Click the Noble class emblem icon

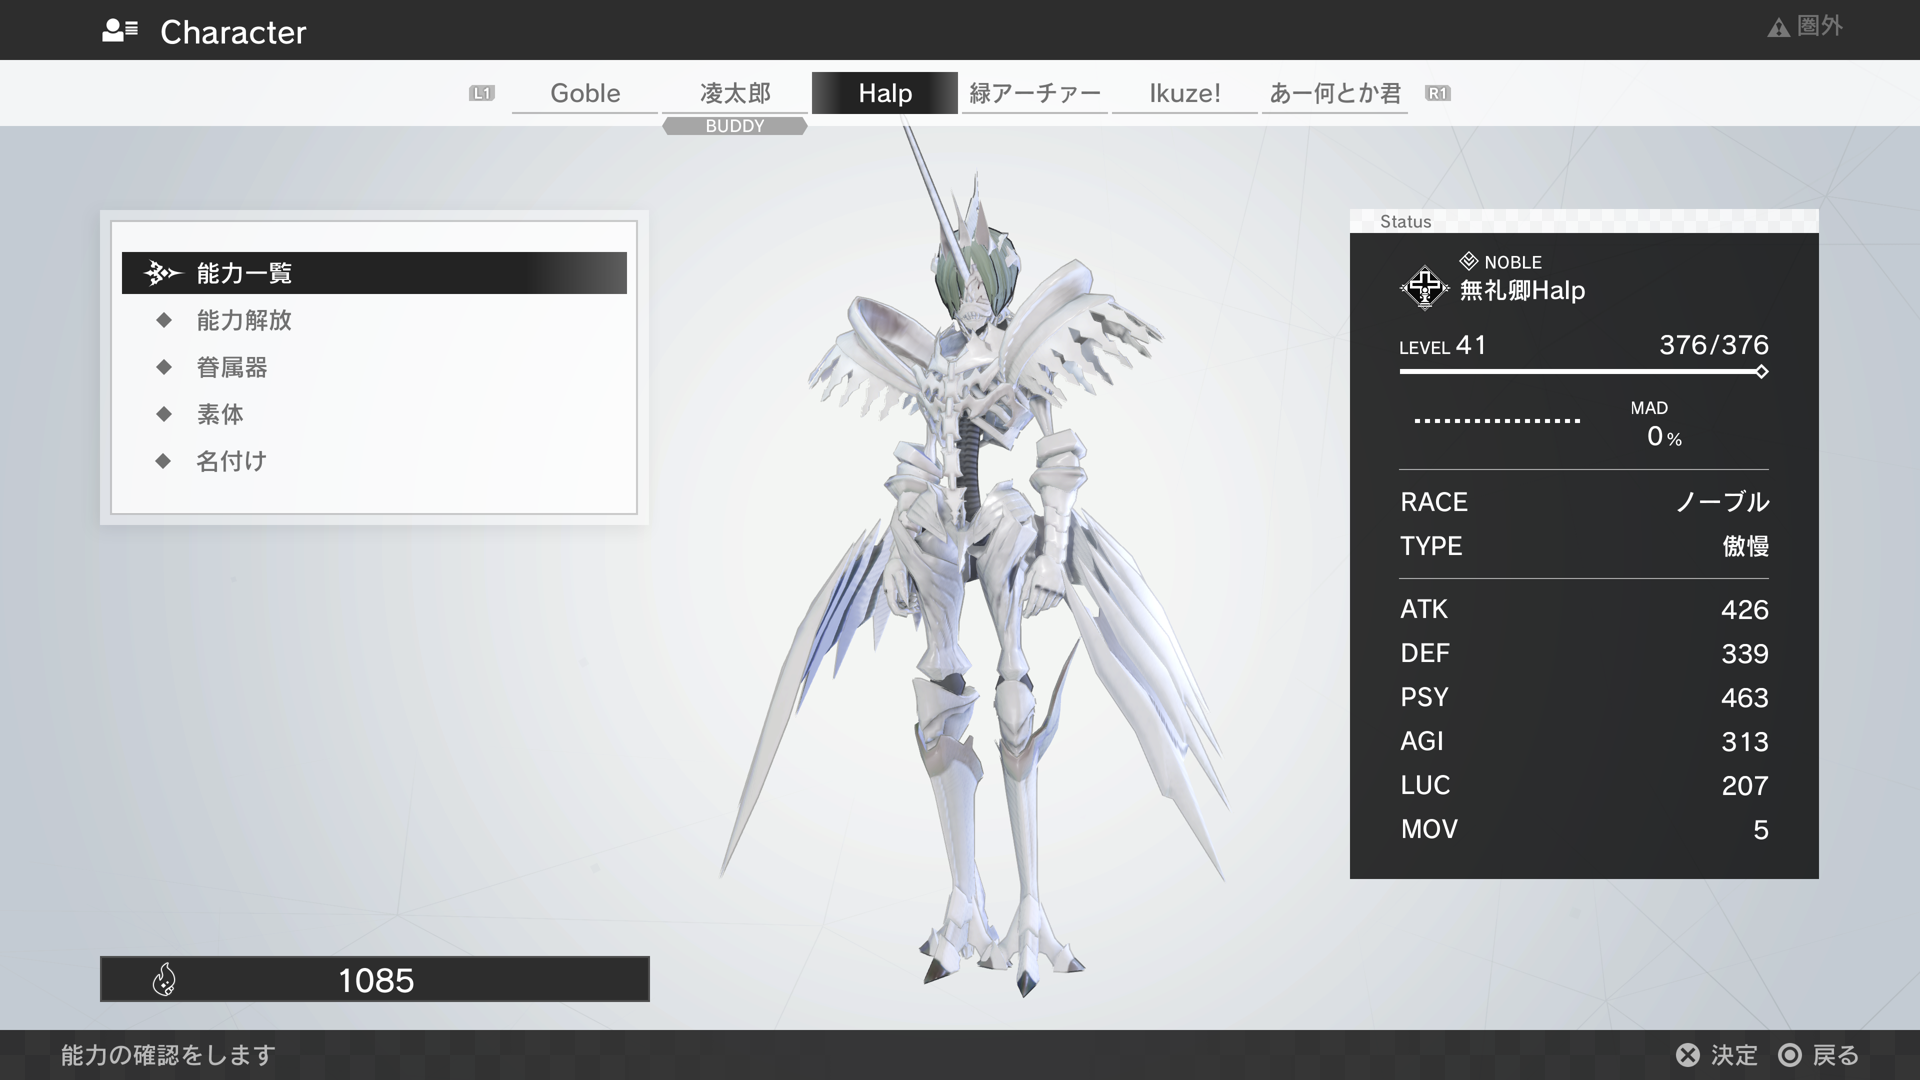[1424, 288]
